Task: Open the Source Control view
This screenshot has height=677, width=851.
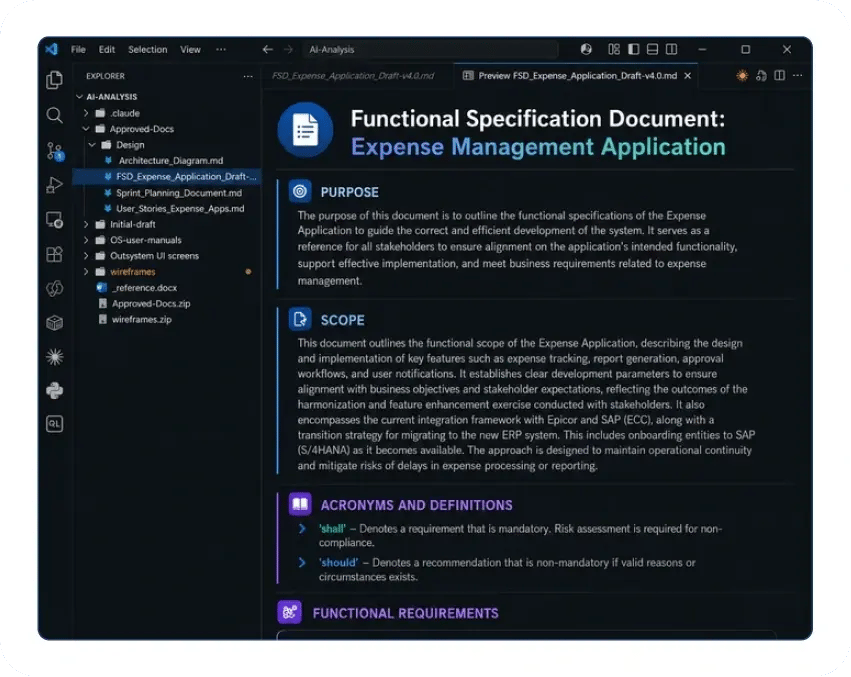Action: (55, 151)
